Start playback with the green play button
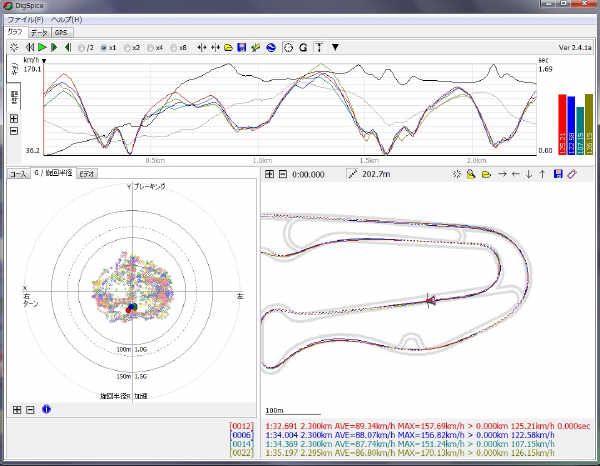The image size is (600, 466). pos(42,47)
